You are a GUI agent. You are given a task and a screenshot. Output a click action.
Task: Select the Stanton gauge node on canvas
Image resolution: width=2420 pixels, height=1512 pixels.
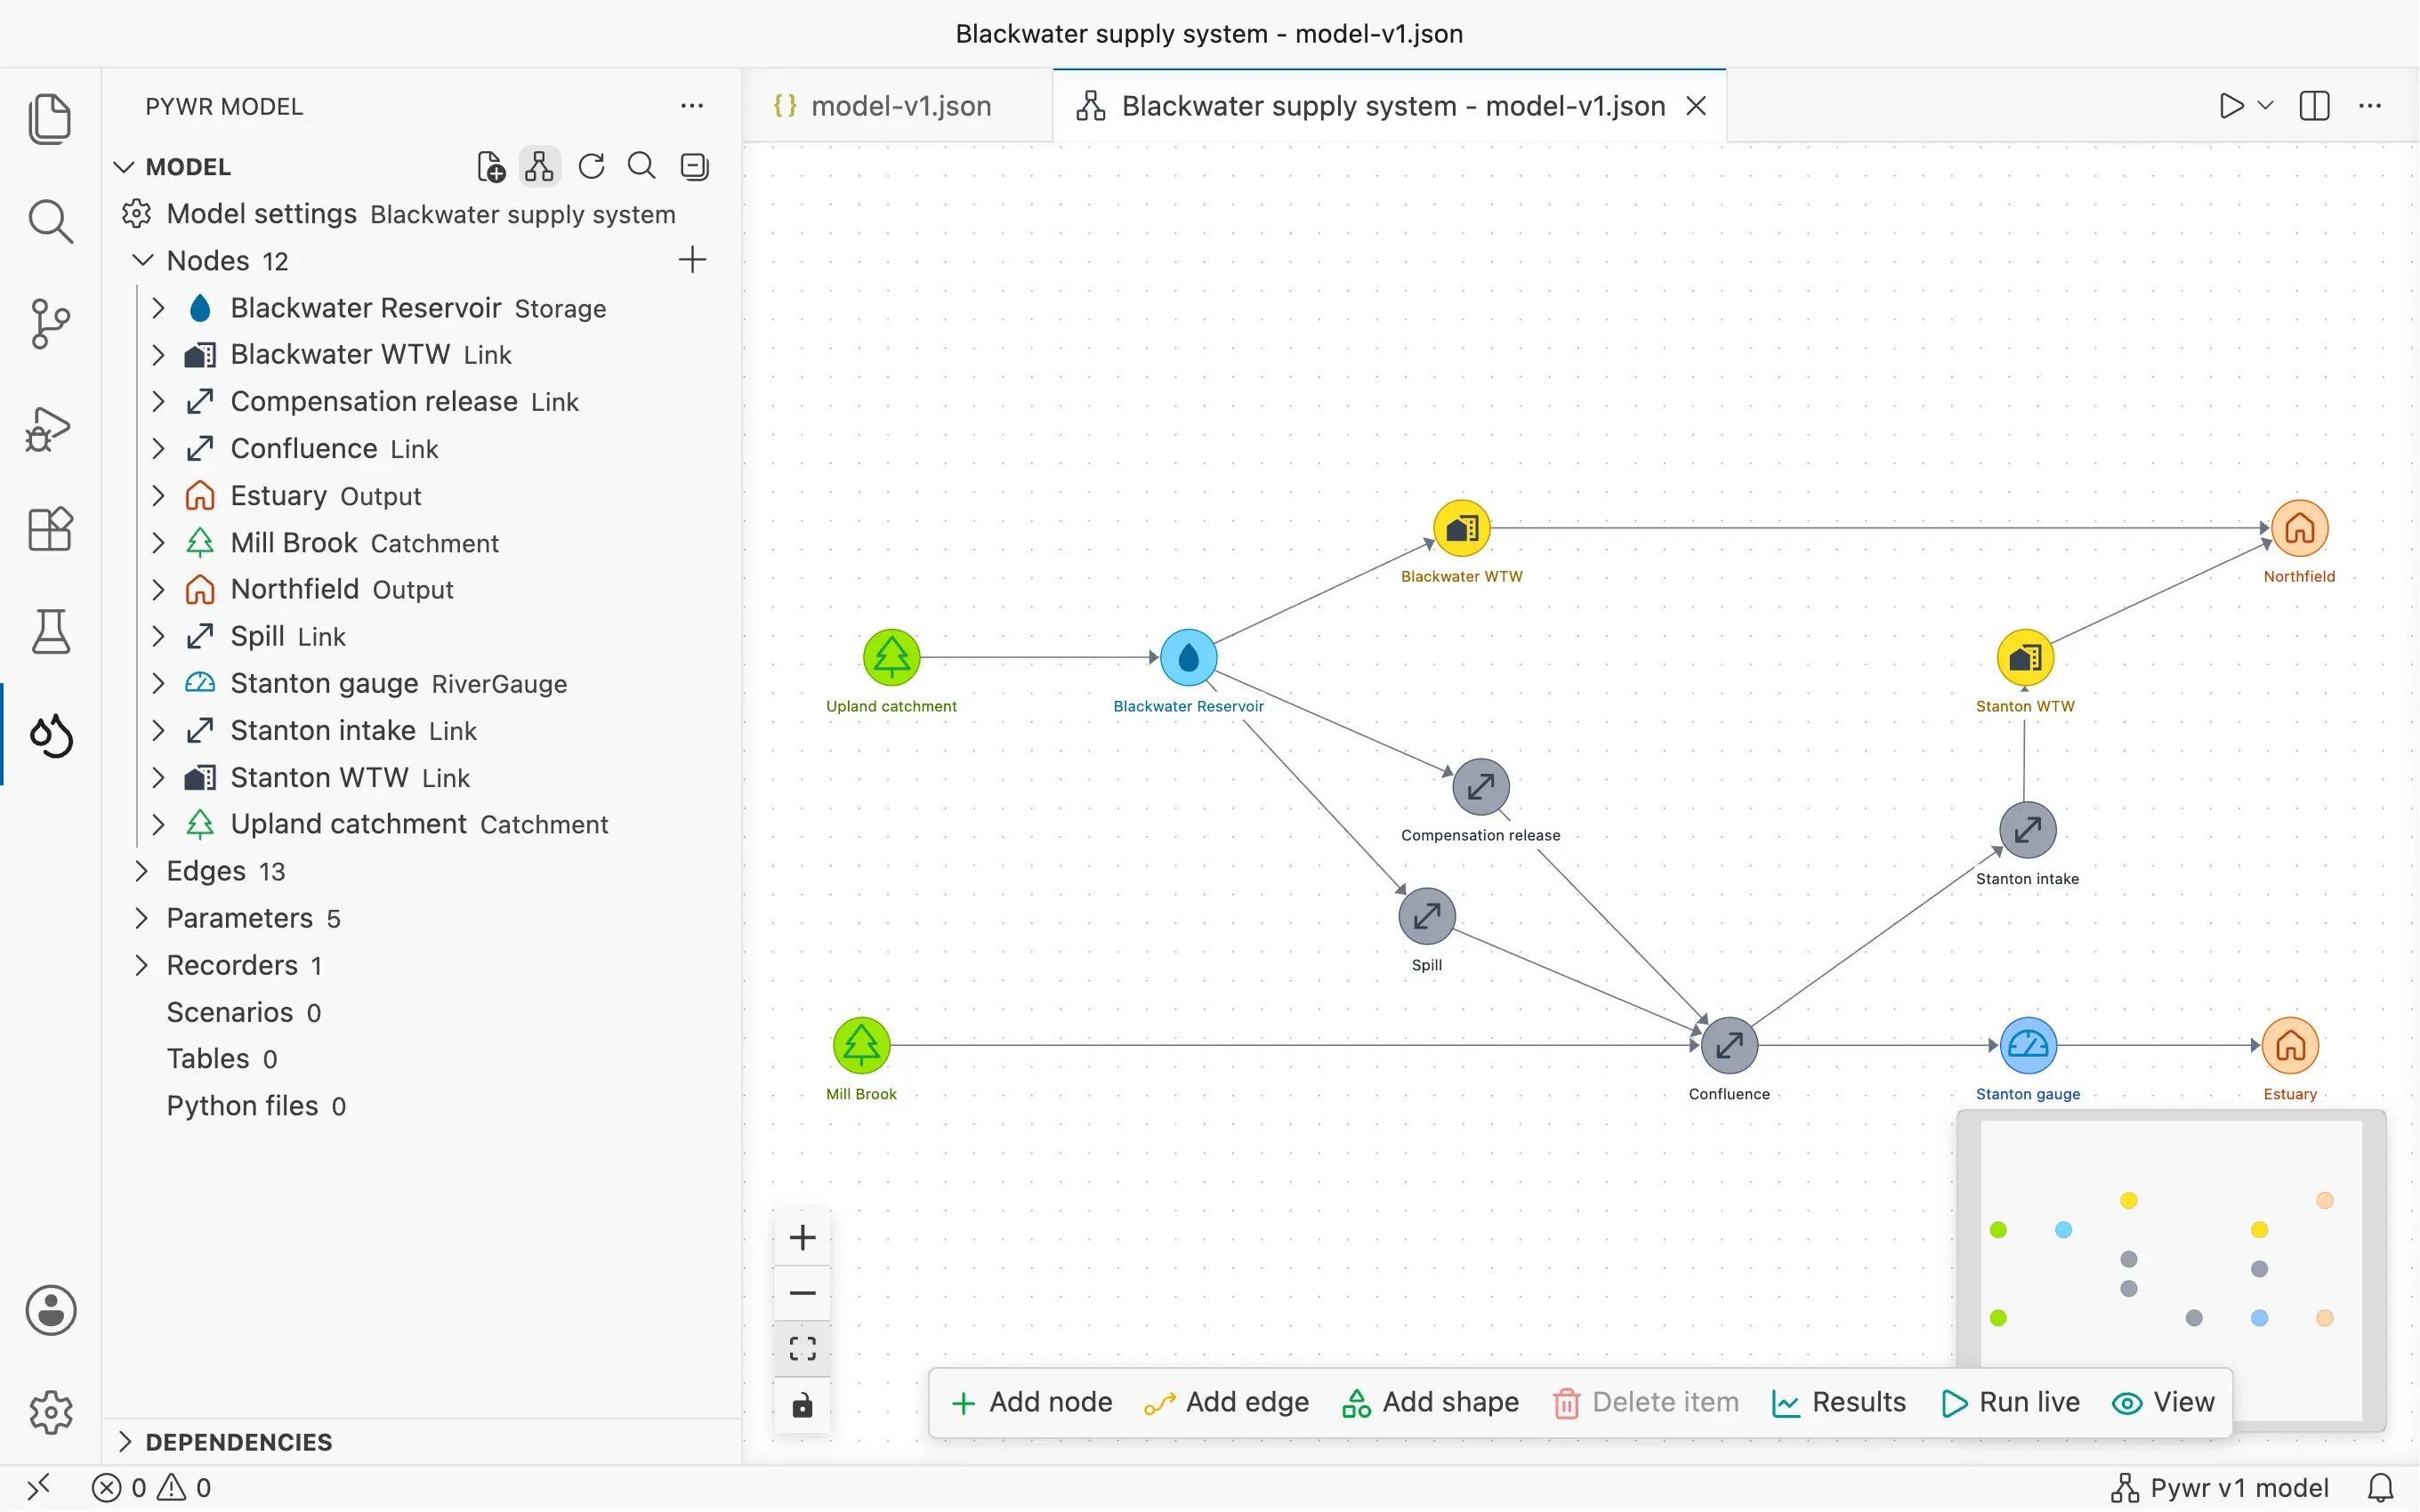tap(2028, 1046)
